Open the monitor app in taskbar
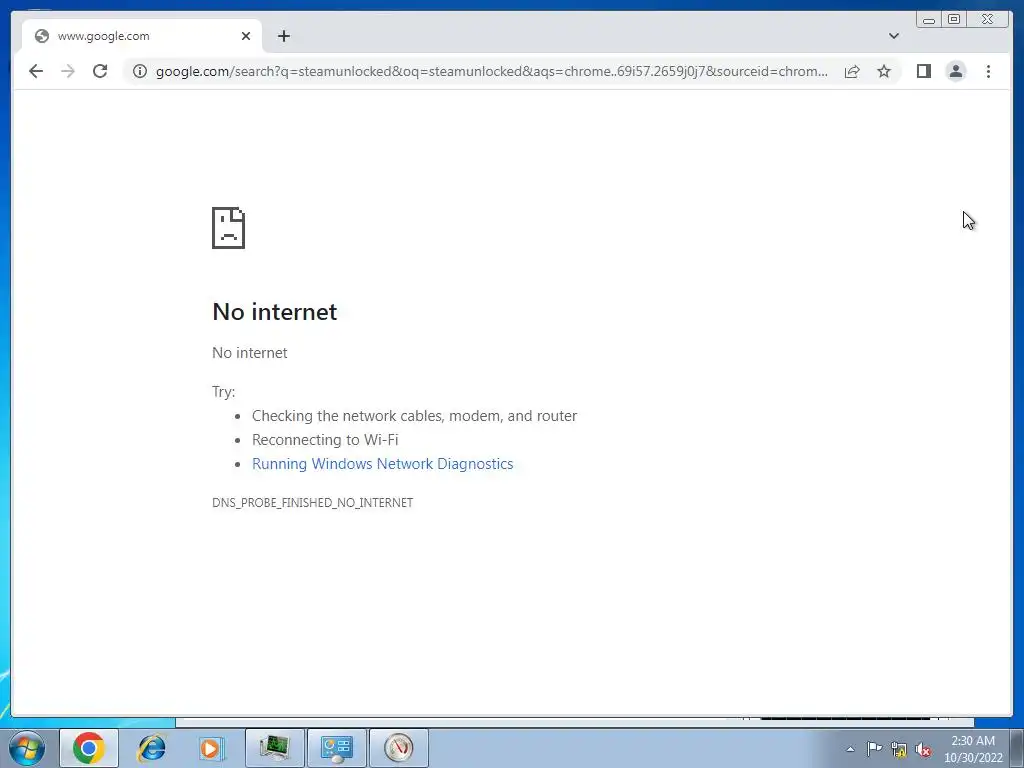Screen dimensions: 1024x768 coord(275,748)
